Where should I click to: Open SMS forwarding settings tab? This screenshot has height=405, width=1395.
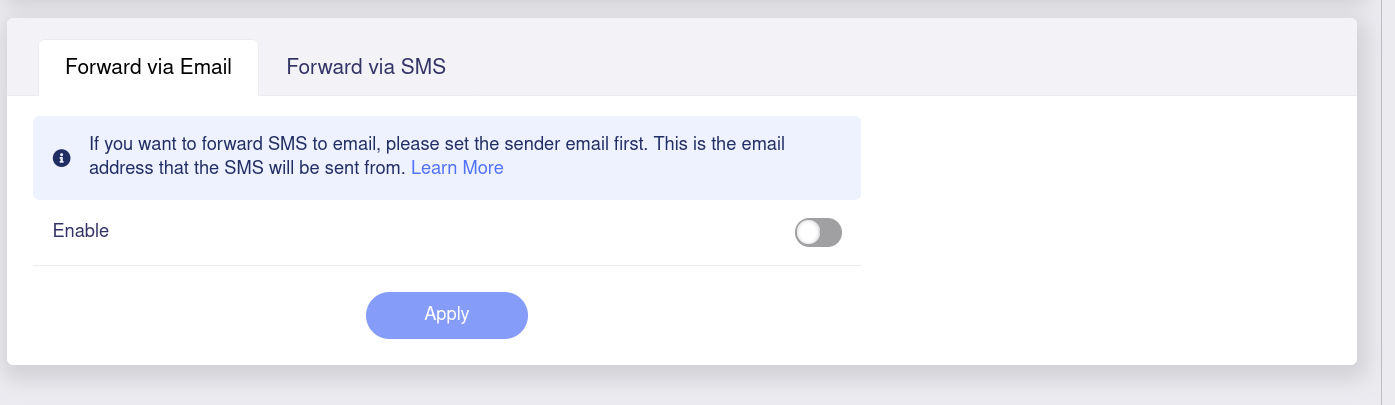pos(366,67)
